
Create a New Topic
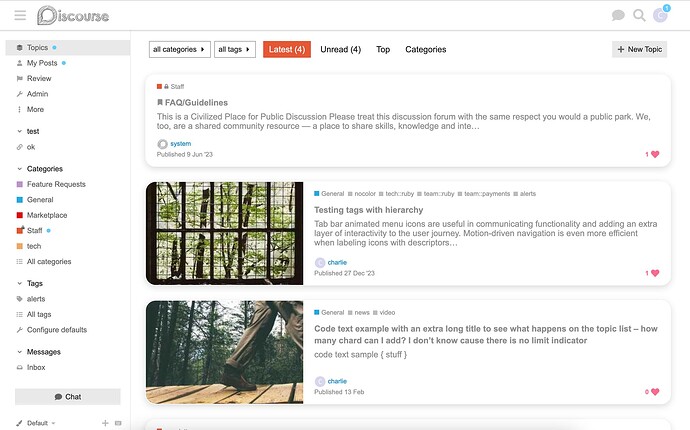(639, 49)
